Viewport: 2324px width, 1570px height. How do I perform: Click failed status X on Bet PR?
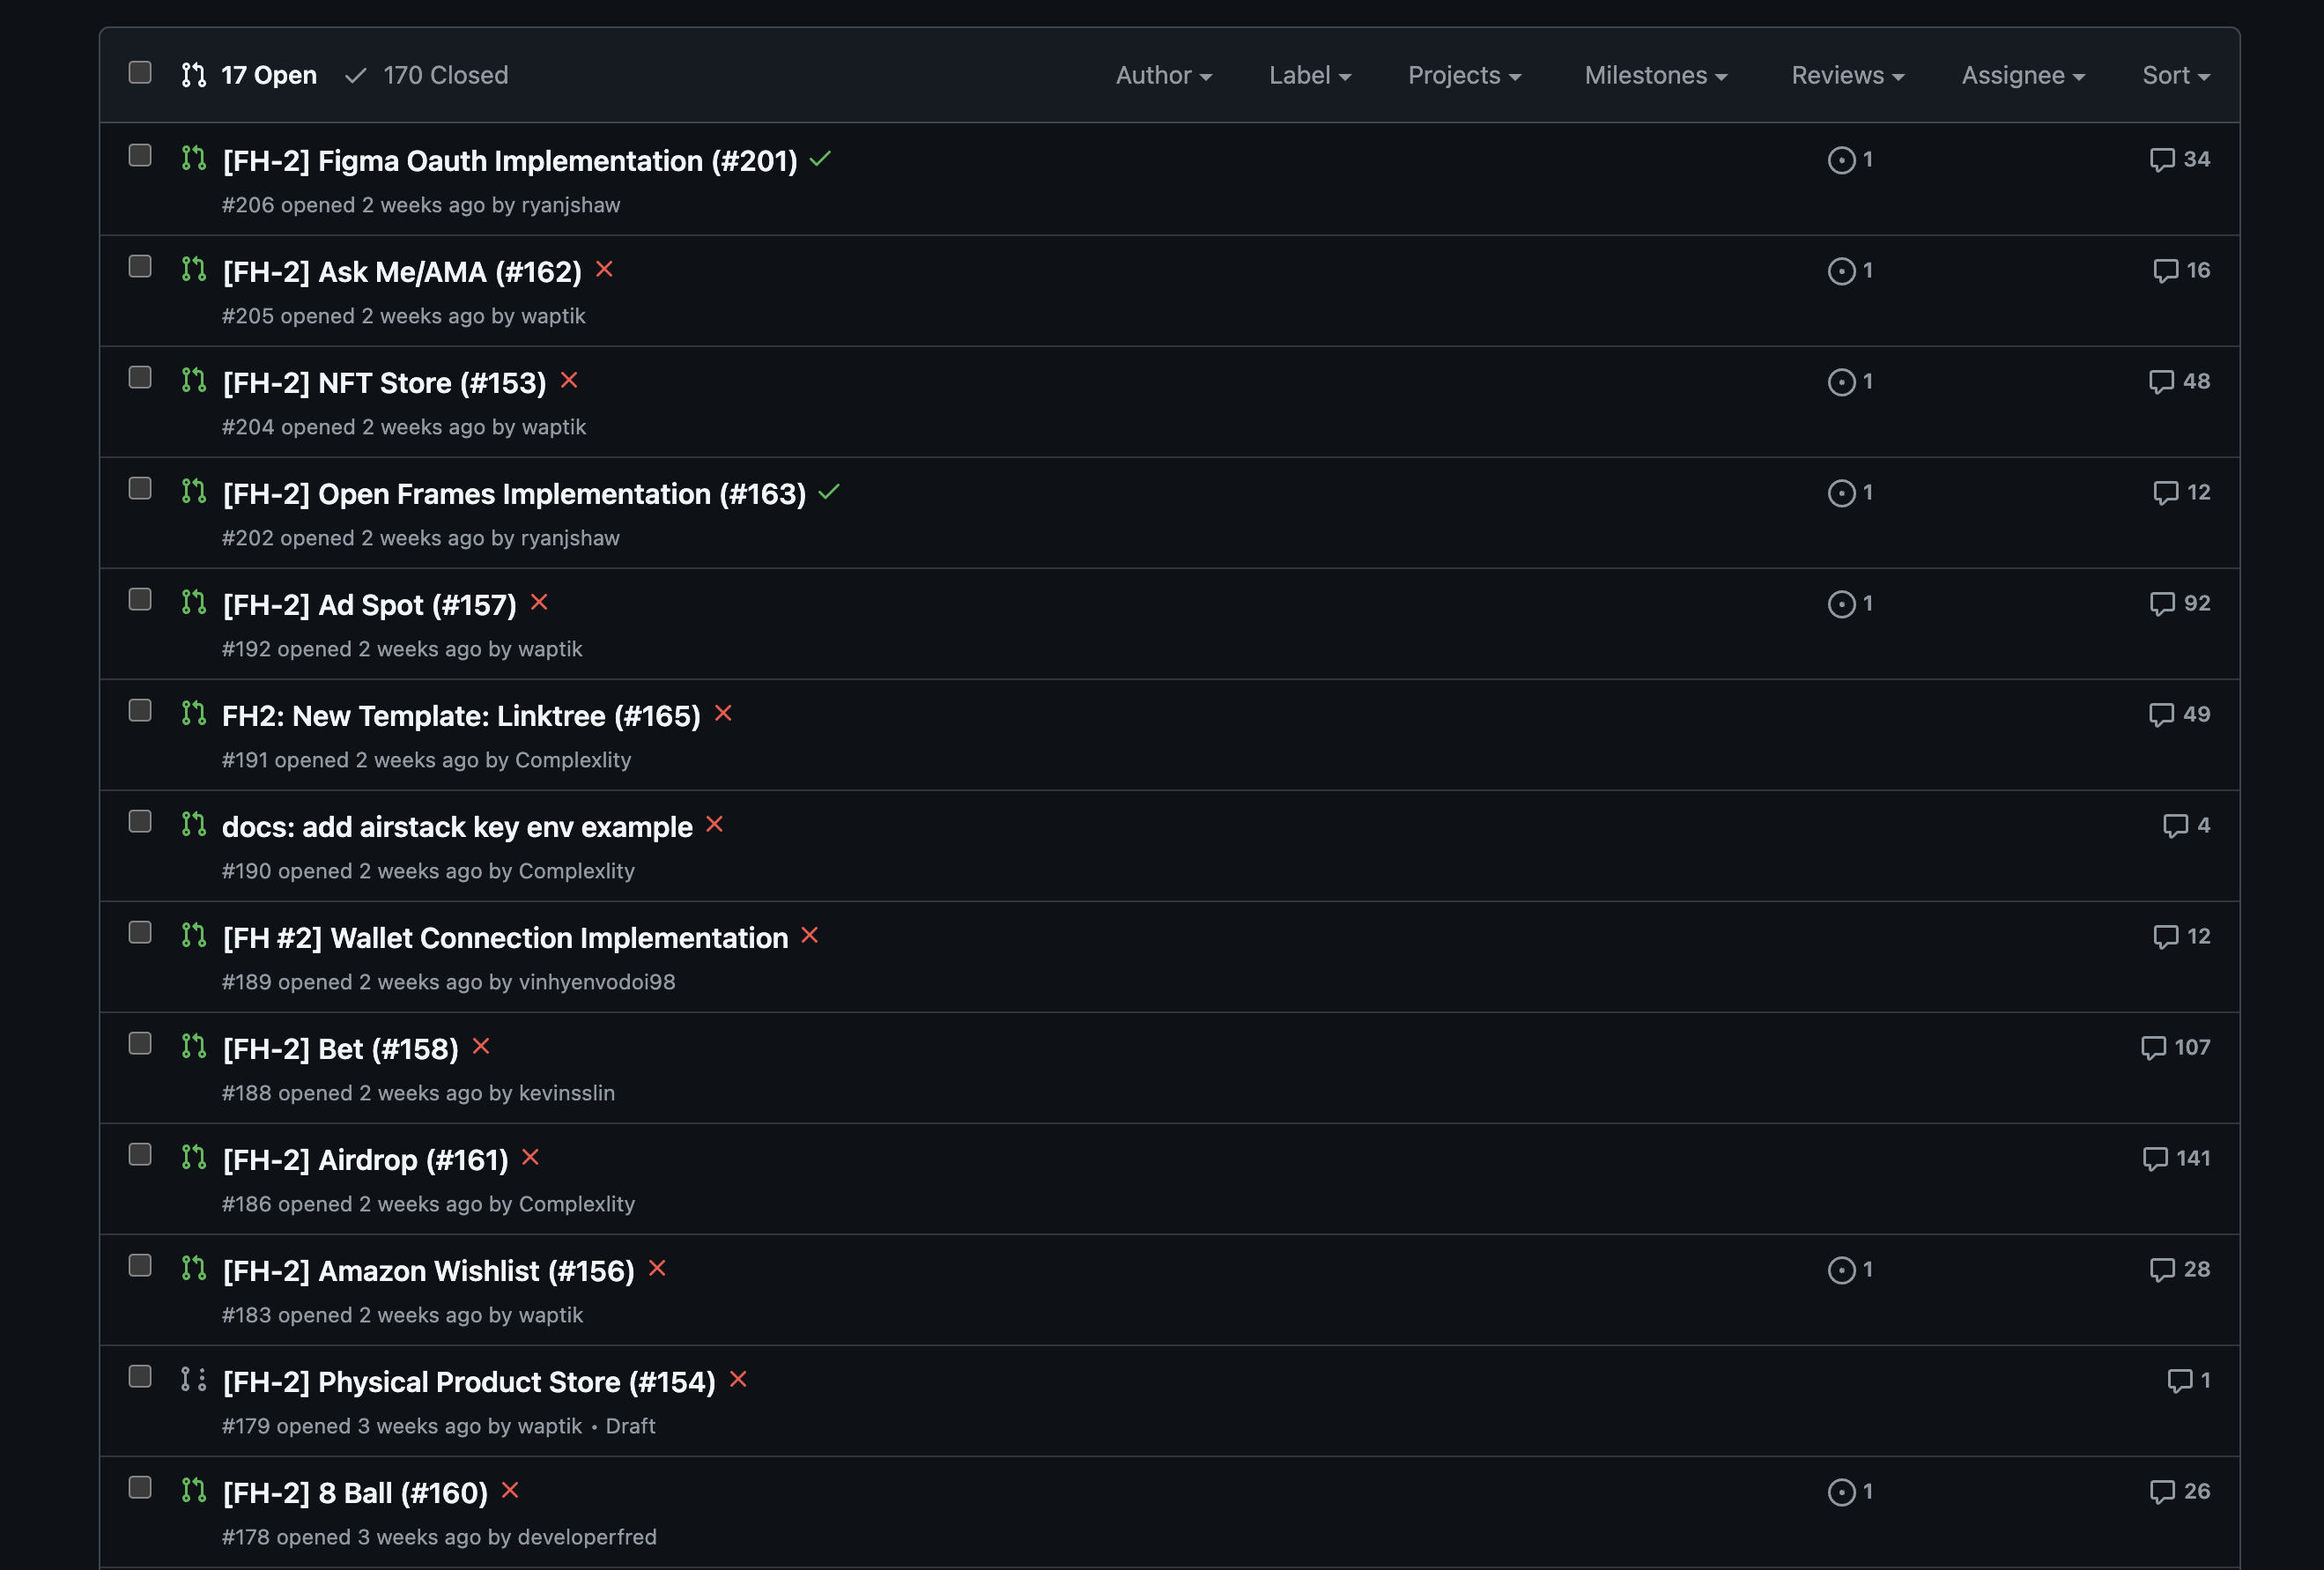481,1046
